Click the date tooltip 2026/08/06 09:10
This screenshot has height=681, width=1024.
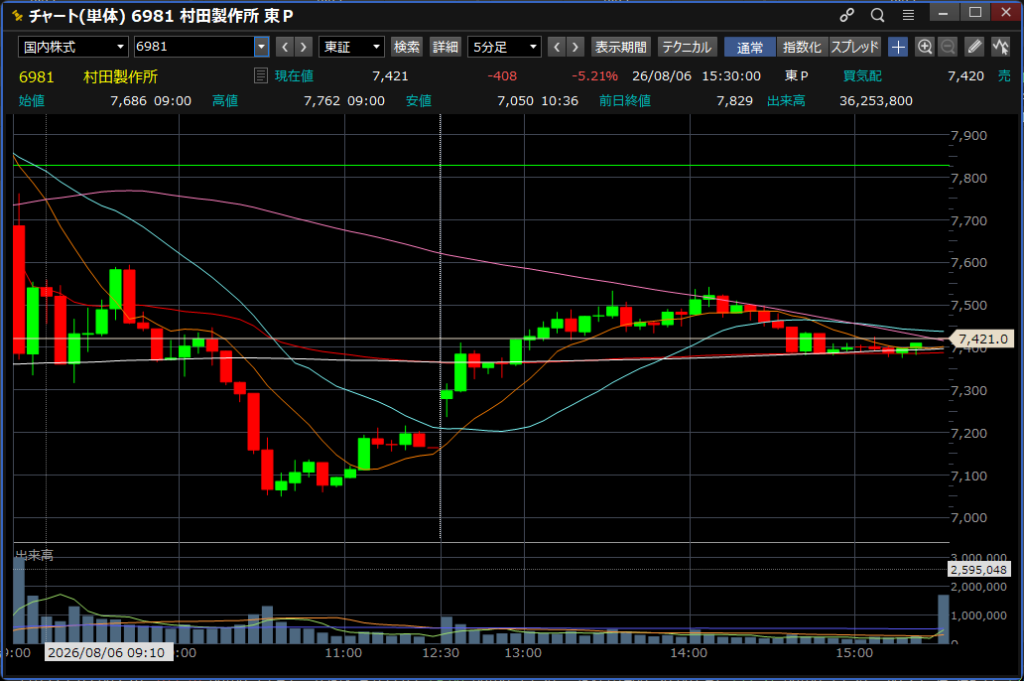tap(107, 652)
